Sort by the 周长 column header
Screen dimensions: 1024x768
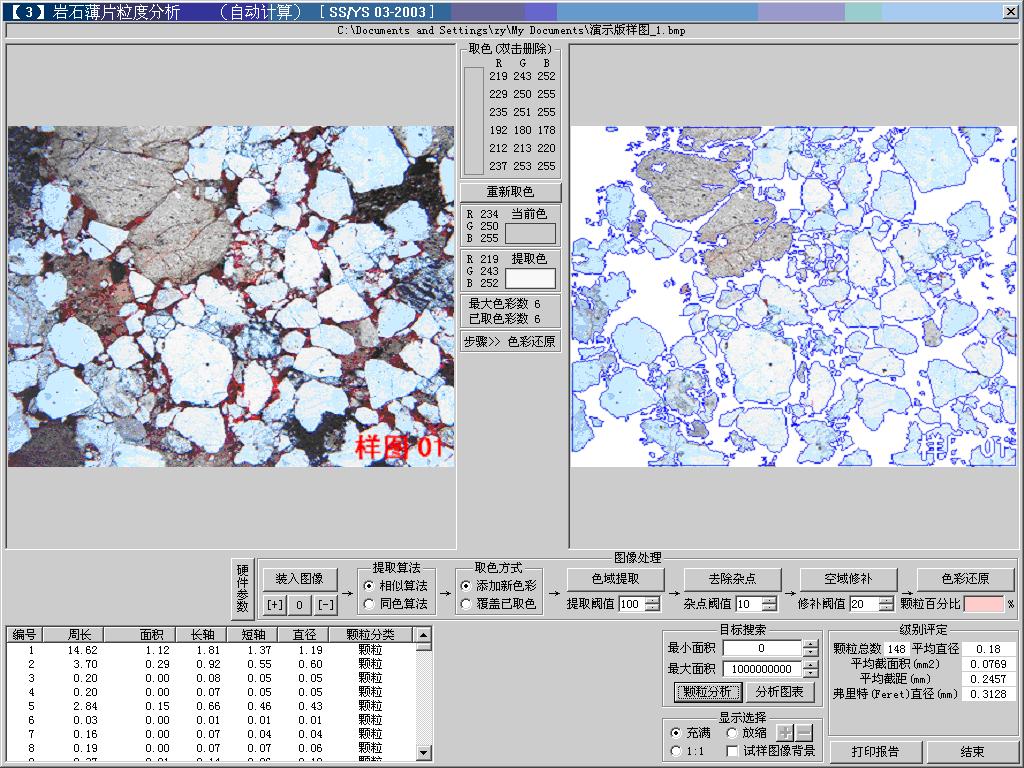(x=80, y=634)
